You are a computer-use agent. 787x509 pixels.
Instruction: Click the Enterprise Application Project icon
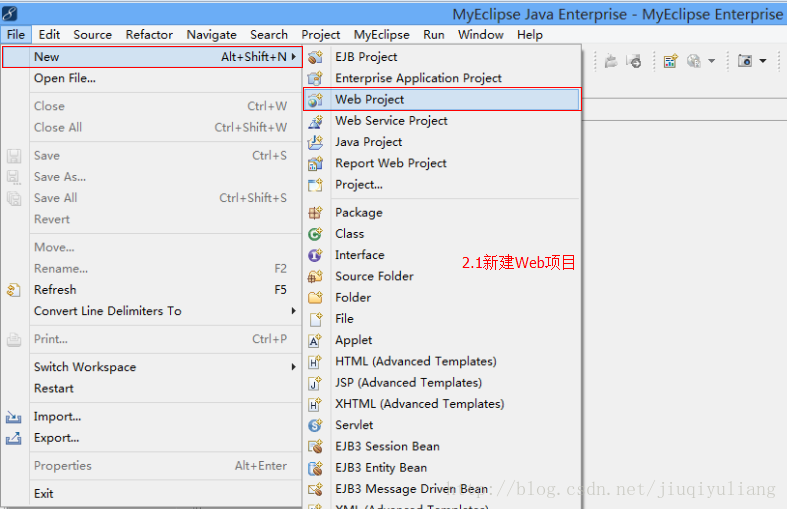click(x=315, y=78)
